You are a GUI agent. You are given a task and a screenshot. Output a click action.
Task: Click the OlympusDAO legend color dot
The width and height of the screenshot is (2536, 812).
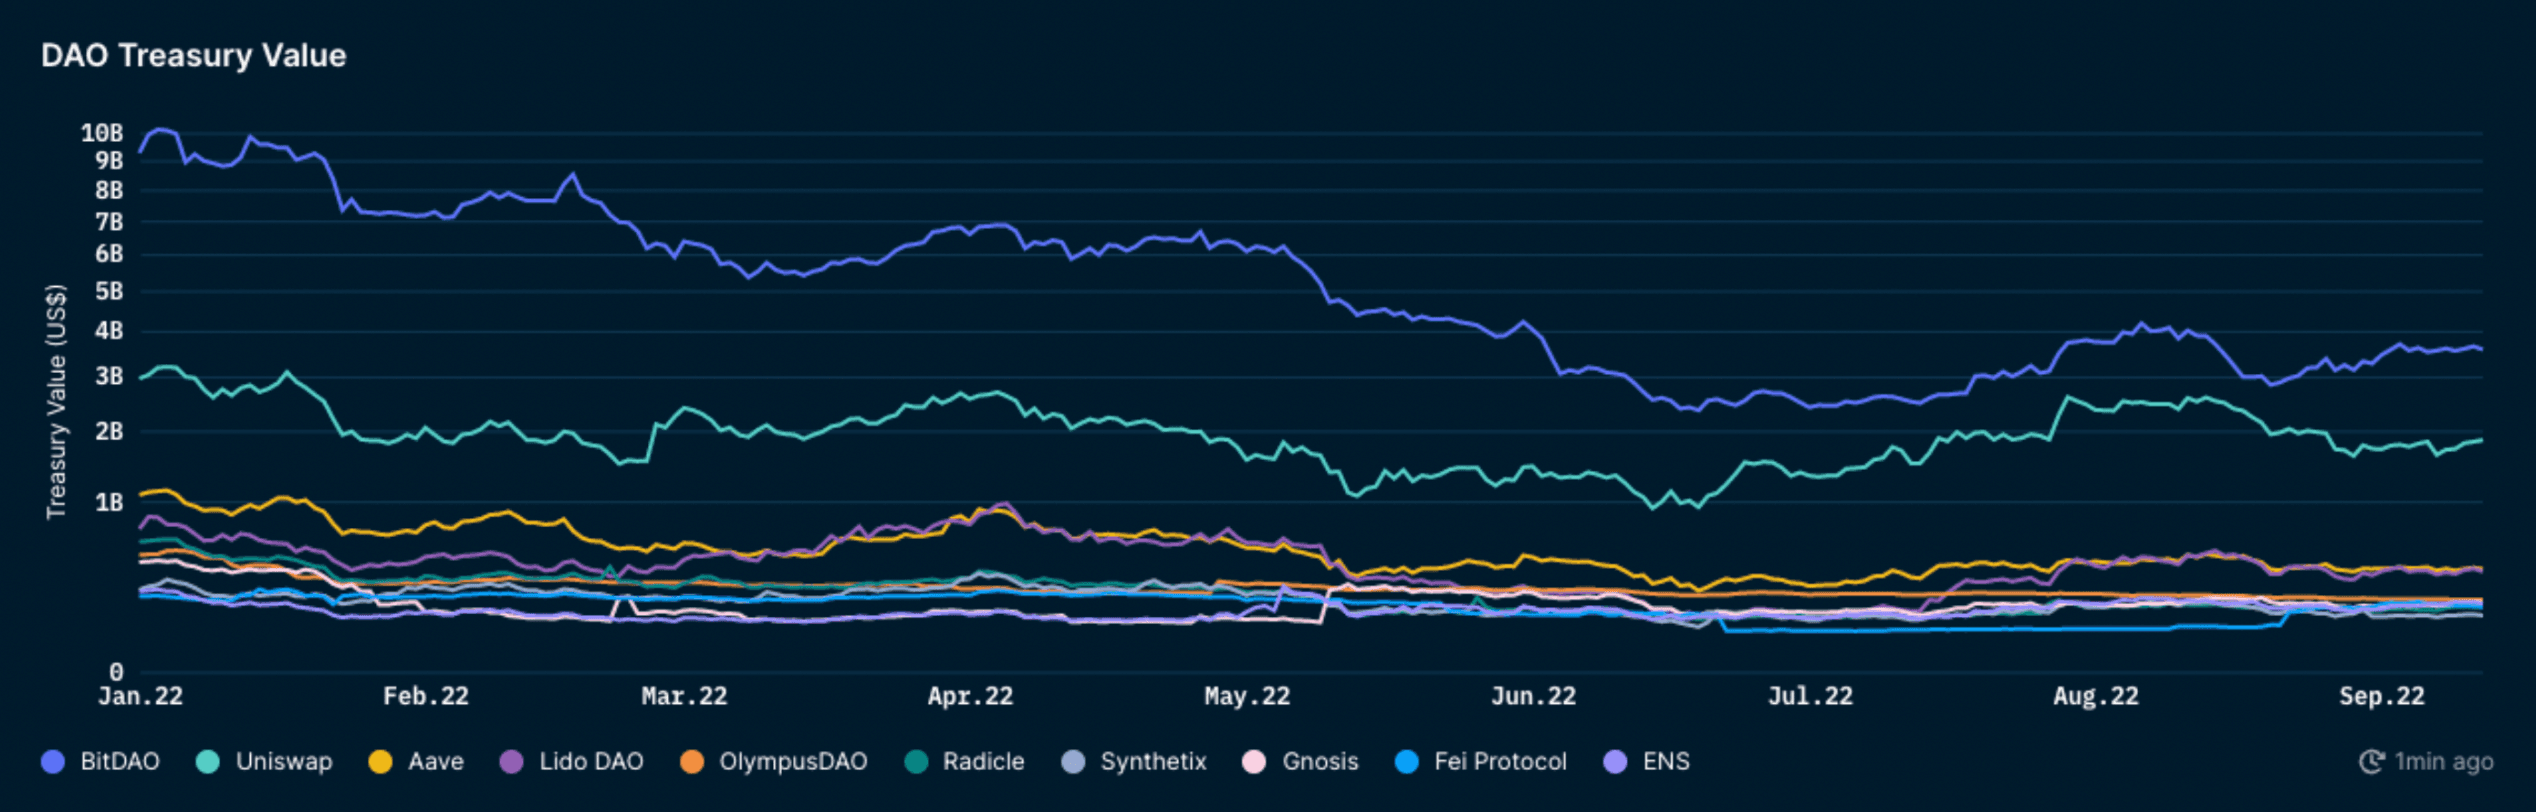691,762
